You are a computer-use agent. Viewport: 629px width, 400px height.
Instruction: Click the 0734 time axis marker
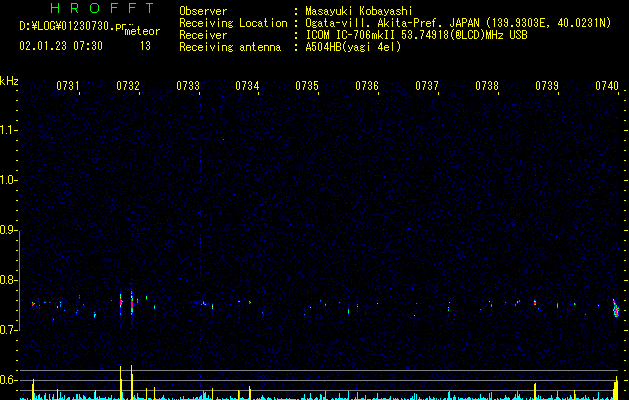coord(247,86)
